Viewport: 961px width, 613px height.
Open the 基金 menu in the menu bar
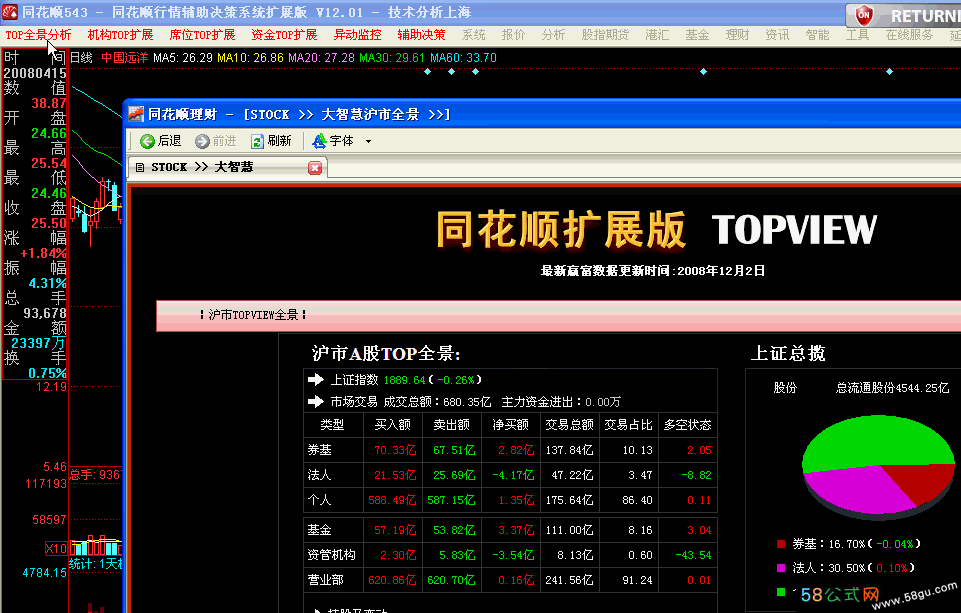pos(697,35)
